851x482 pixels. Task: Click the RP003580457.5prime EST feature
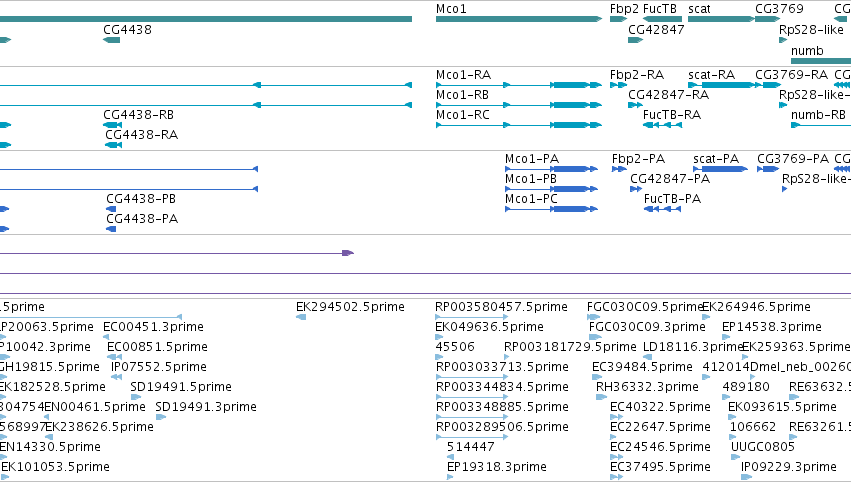(x=472, y=317)
